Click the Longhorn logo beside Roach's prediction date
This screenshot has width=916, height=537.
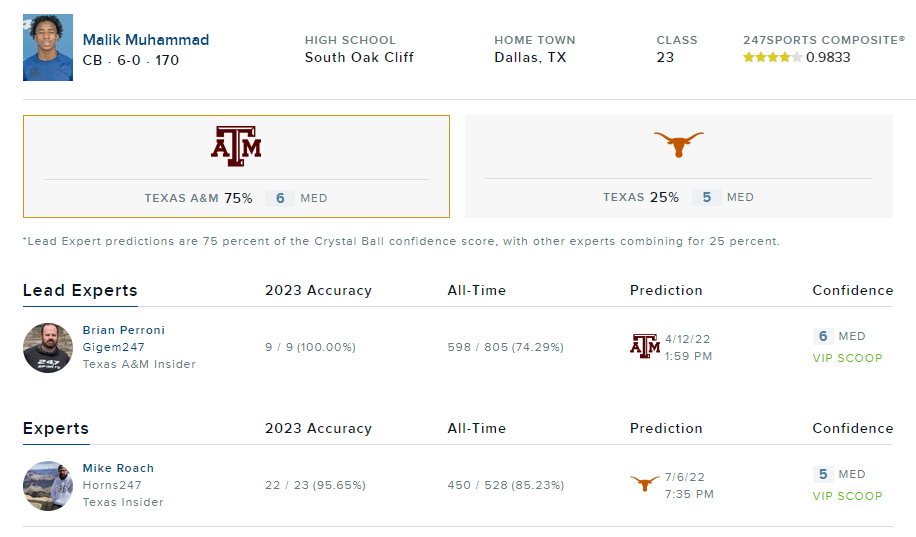tap(645, 484)
